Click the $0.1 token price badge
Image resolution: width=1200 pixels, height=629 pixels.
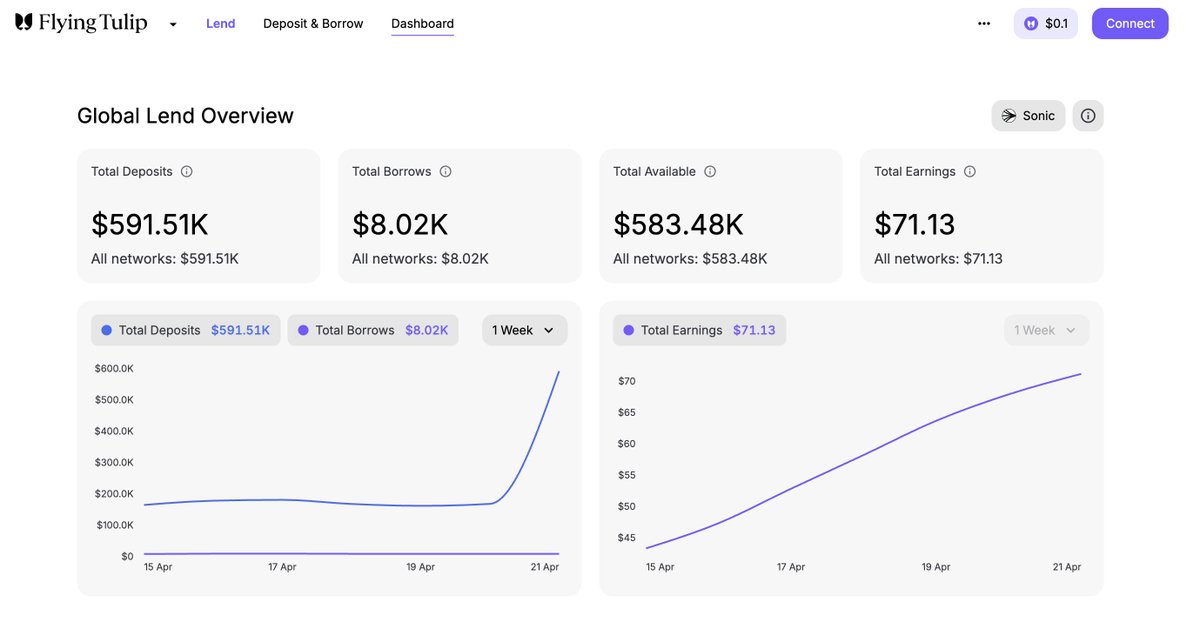click(1045, 24)
